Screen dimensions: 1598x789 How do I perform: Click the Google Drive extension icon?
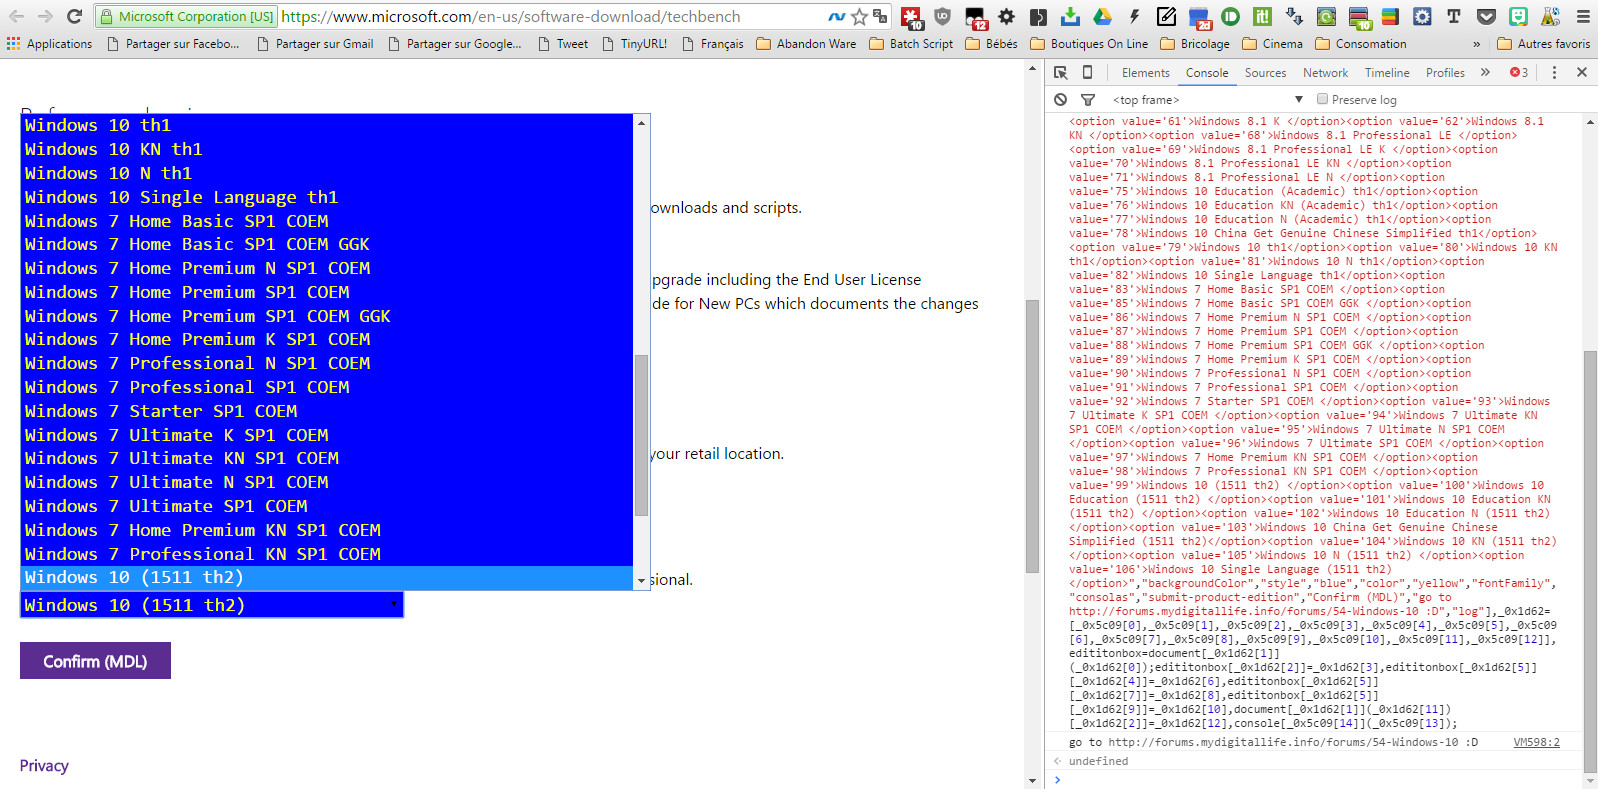pos(1102,16)
